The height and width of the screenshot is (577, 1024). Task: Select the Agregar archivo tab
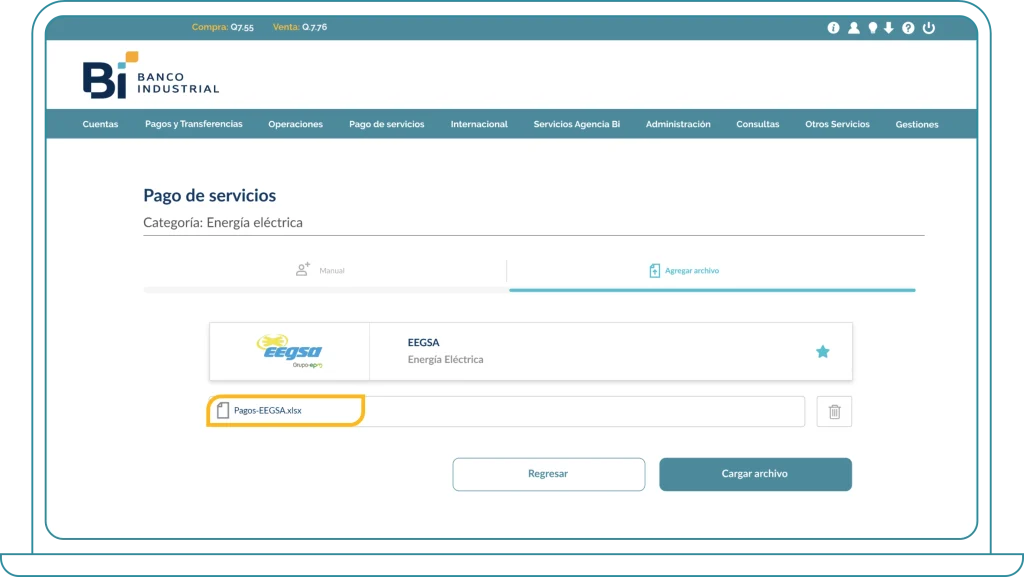click(684, 270)
